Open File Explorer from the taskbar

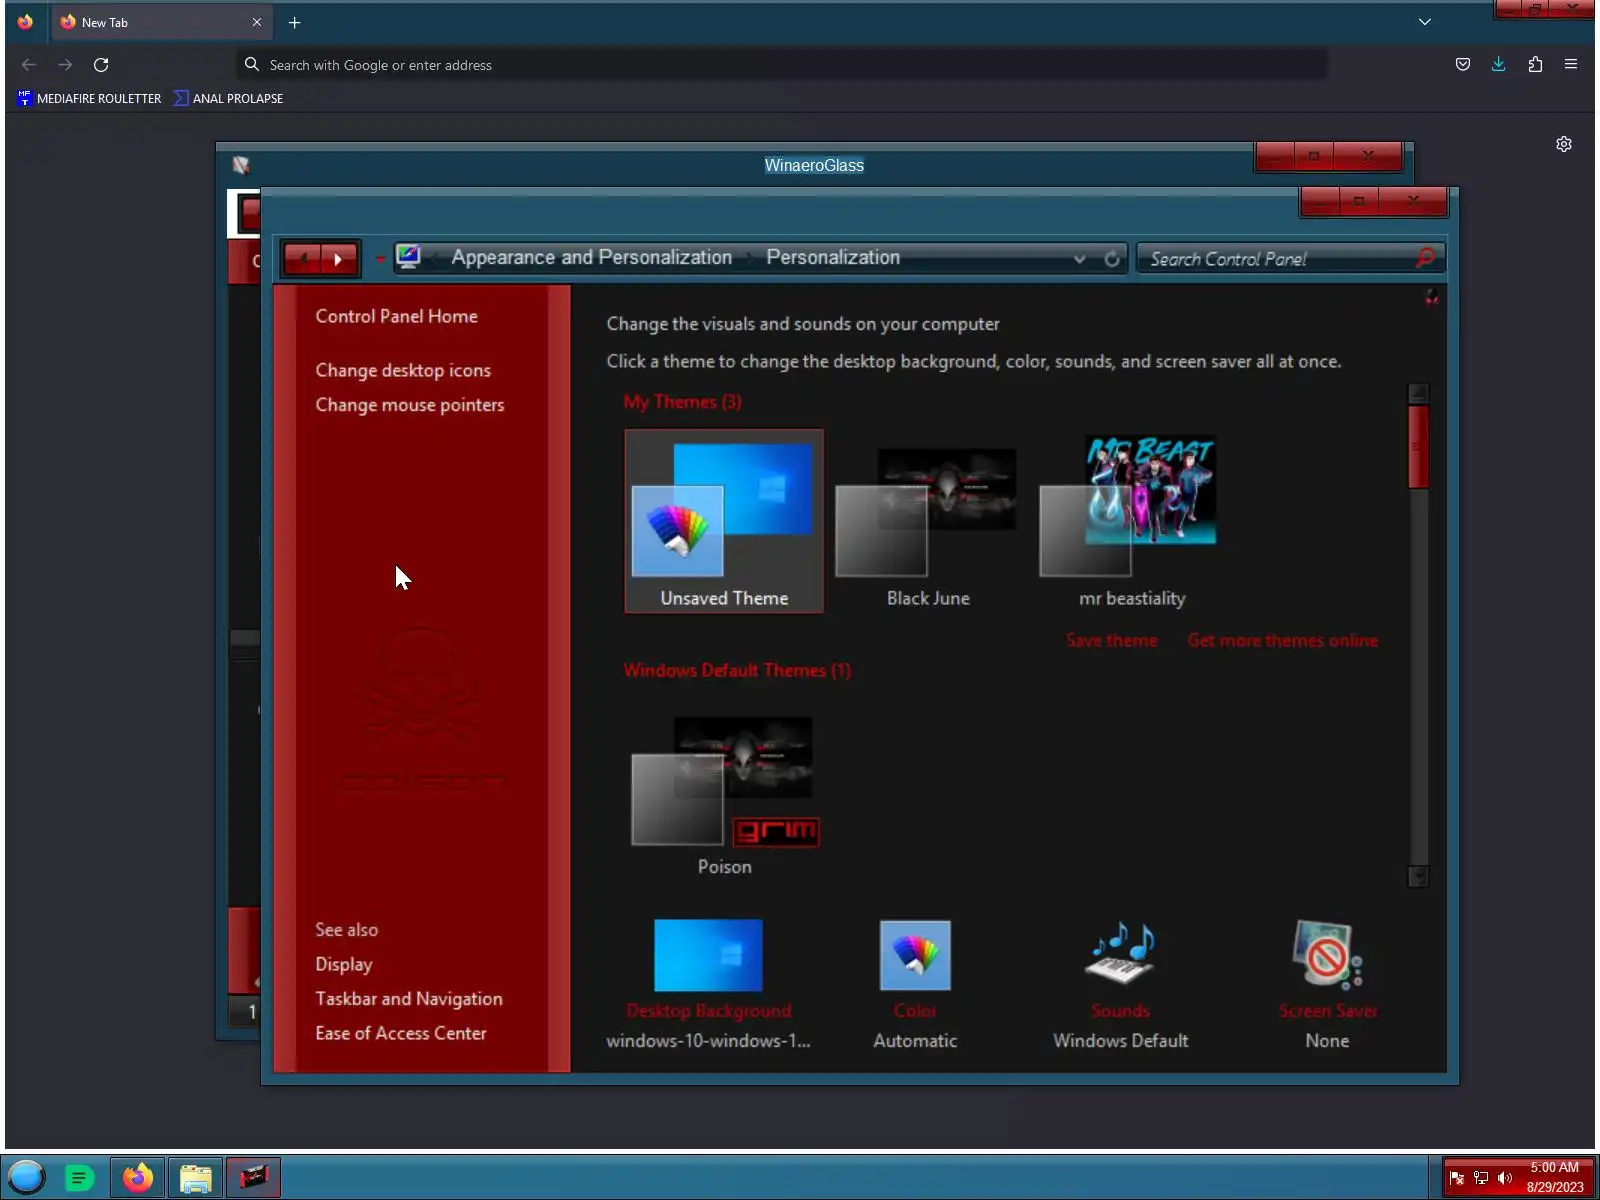click(196, 1177)
